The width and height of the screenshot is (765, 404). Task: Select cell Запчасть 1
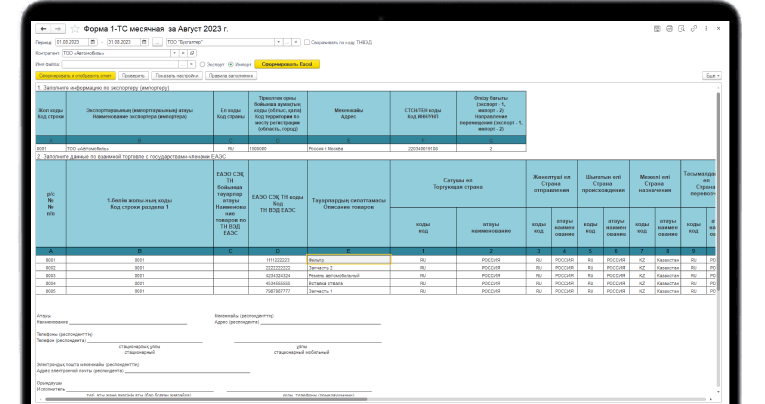(348, 291)
